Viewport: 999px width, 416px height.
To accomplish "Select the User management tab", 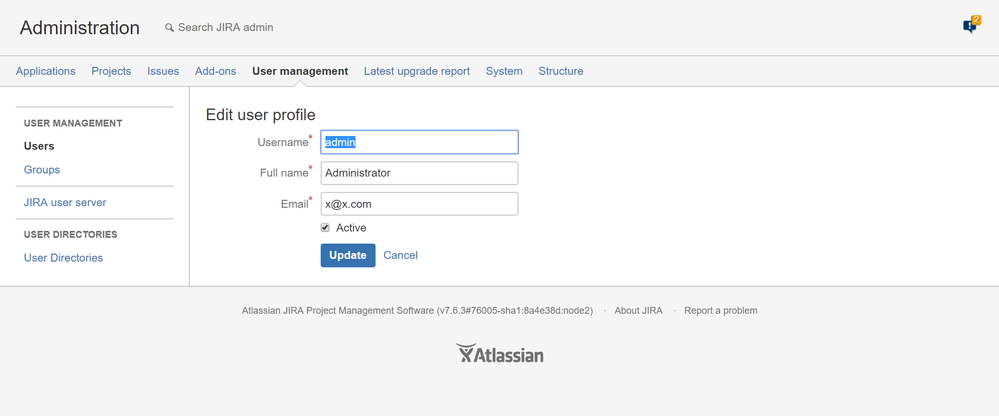I will pyautogui.click(x=300, y=71).
